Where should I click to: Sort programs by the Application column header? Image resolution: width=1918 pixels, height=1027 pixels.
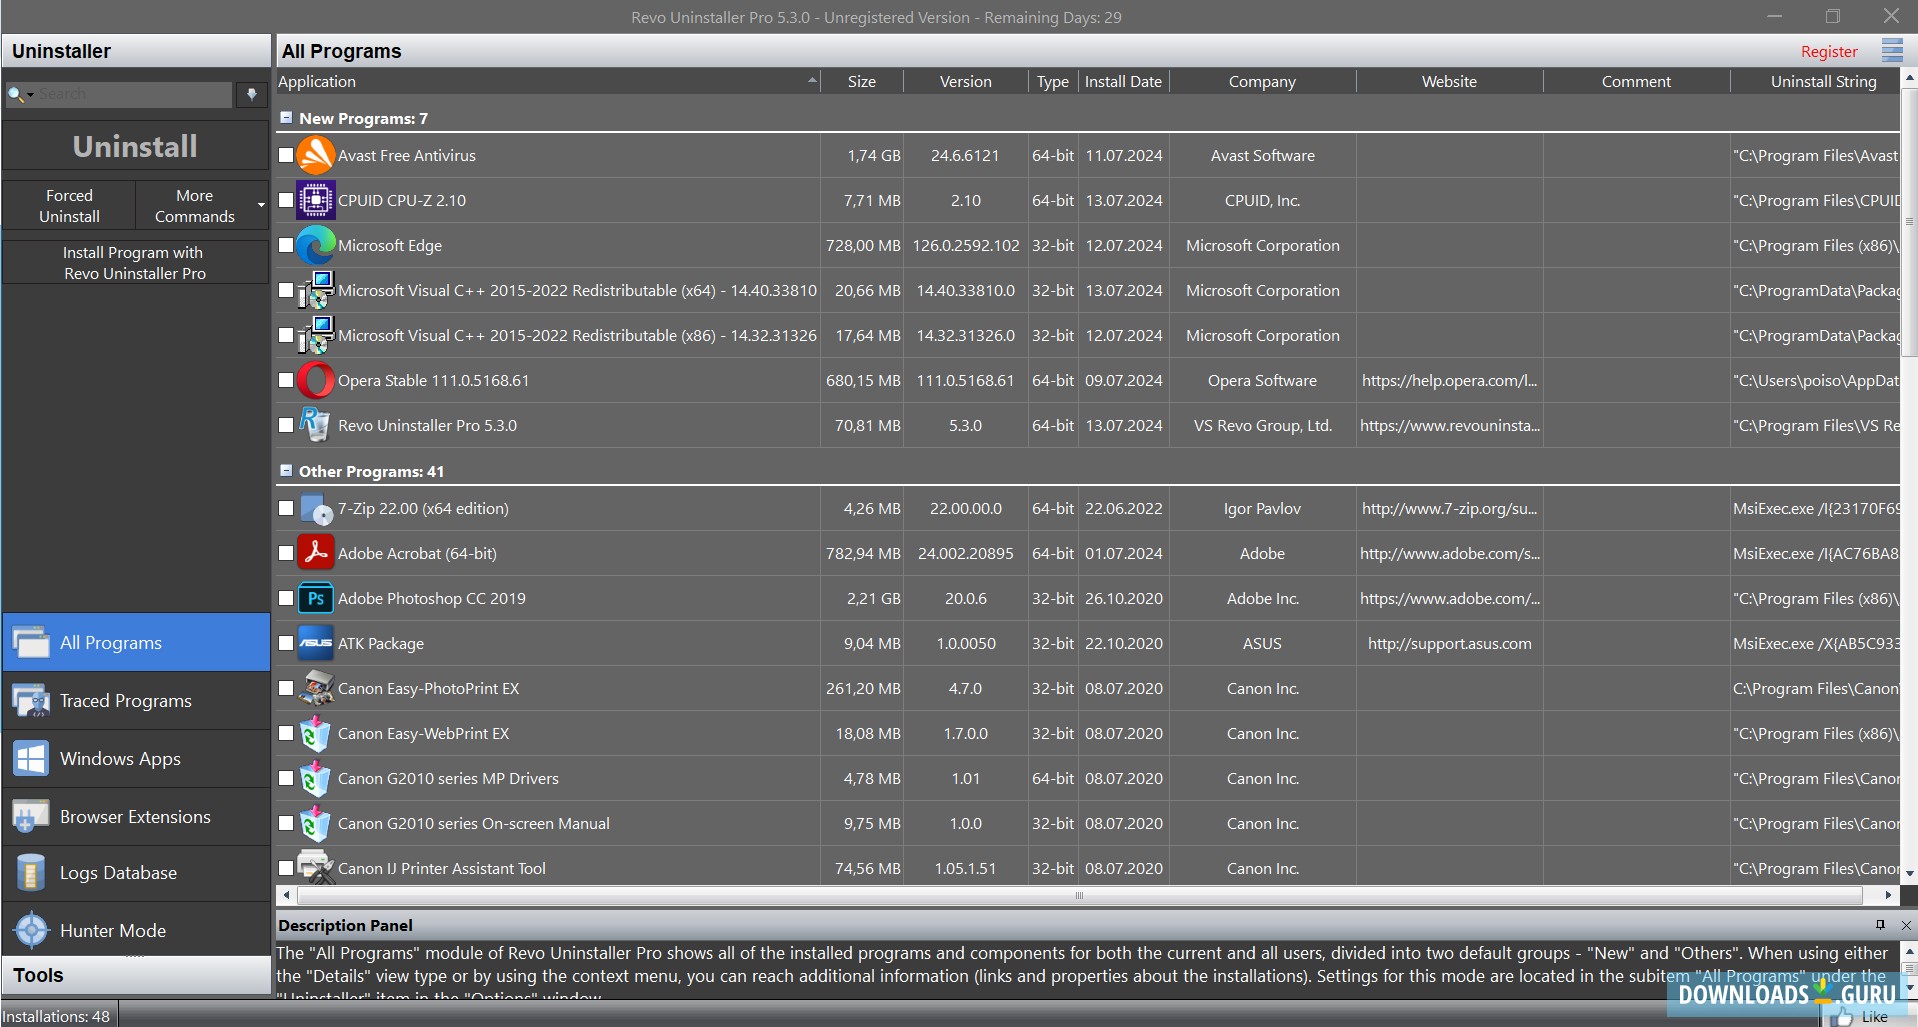[x=548, y=82]
